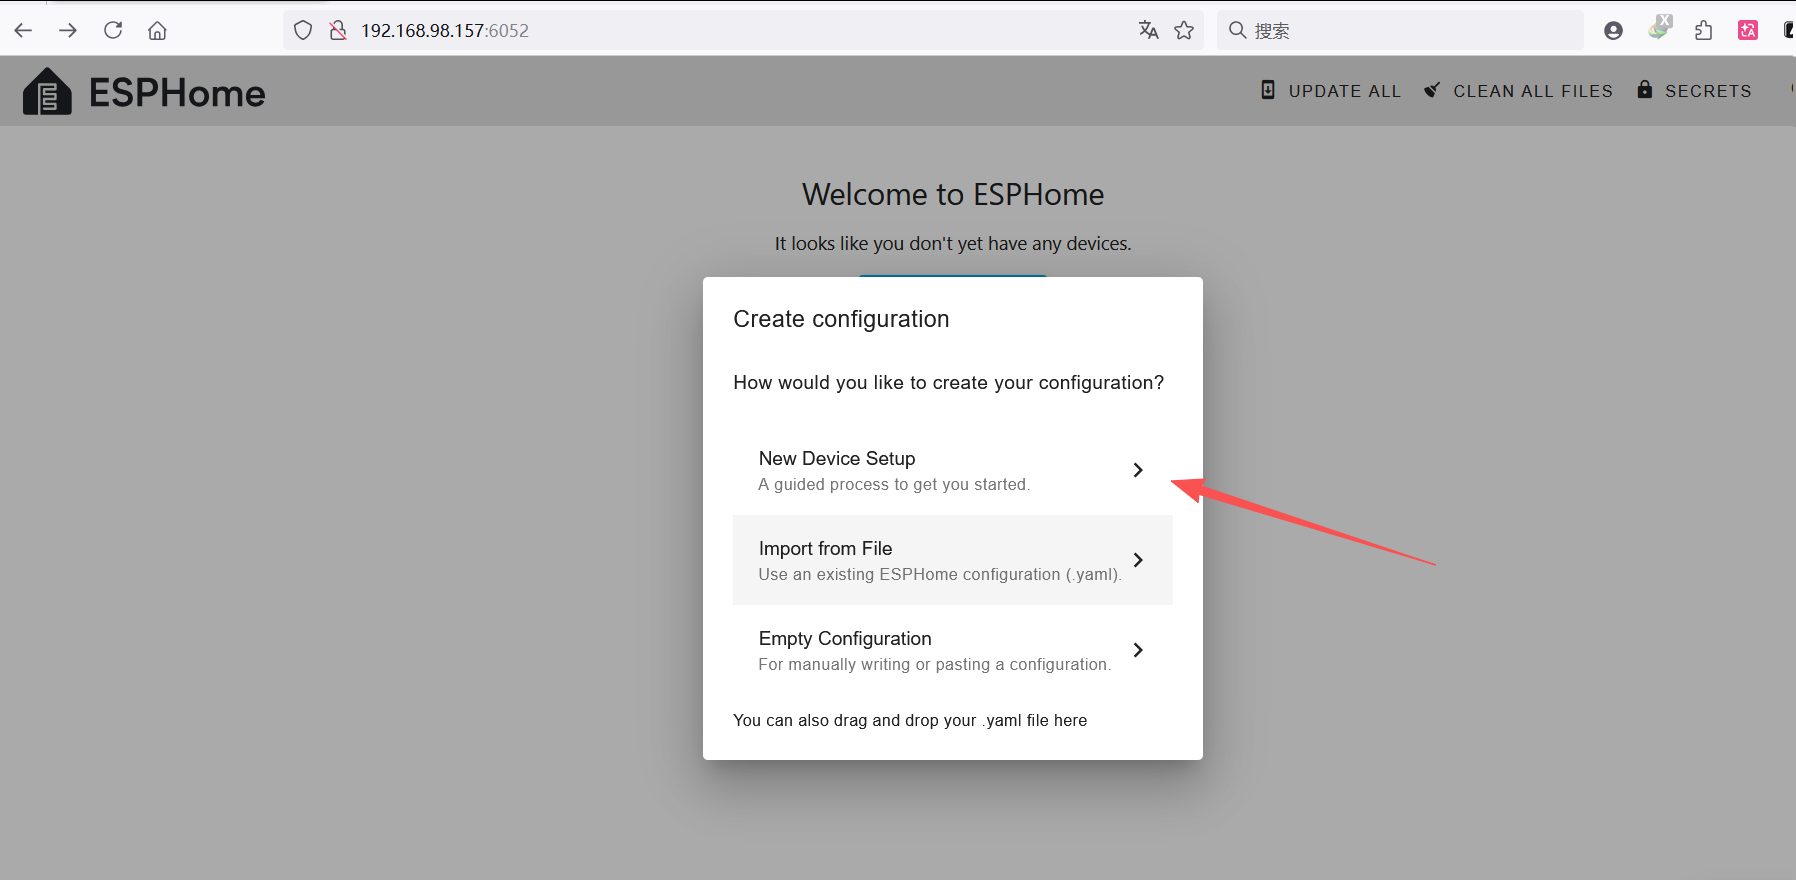Image resolution: width=1796 pixels, height=880 pixels.
Task: Click the green extension icon with X badge
Action: pos(1659,28)
